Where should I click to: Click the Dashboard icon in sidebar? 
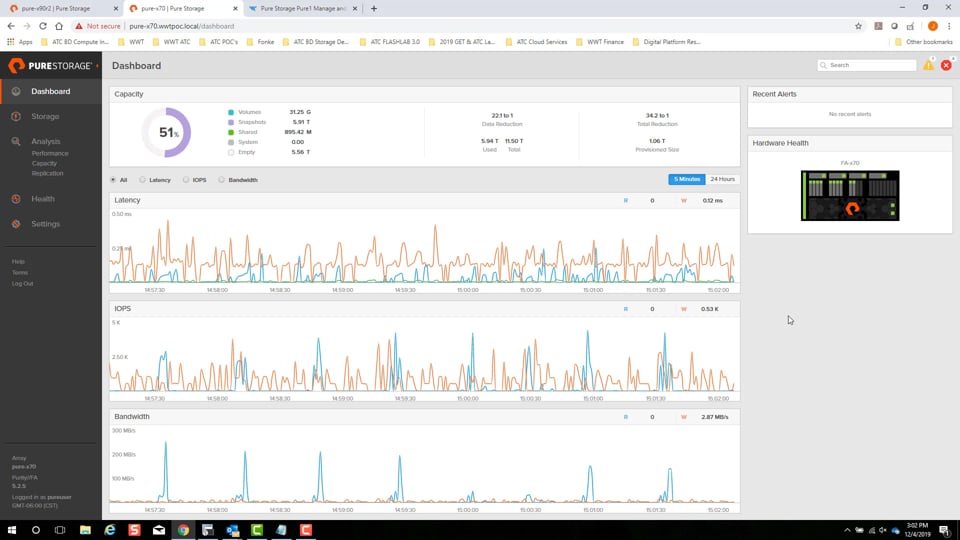(16, 91)
